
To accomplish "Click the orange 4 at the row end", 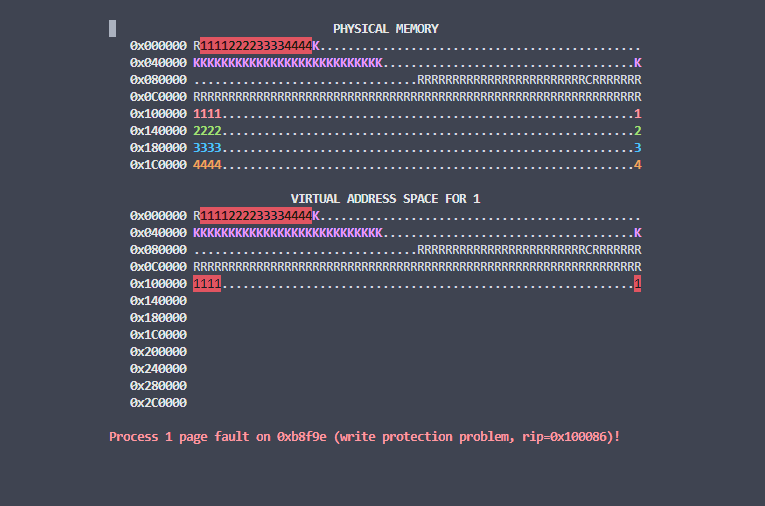I will (x=637, y=165).
